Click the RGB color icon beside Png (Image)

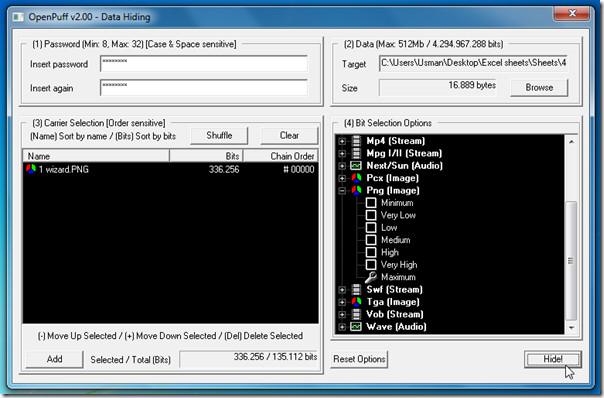(356, 190)
